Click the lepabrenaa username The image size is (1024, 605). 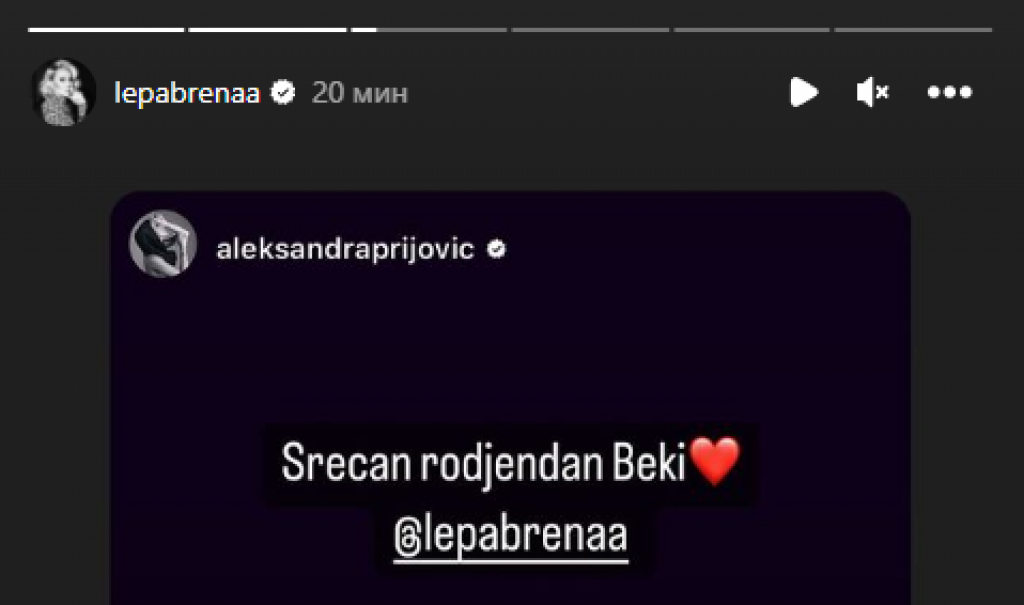click(x=187, y=93)
